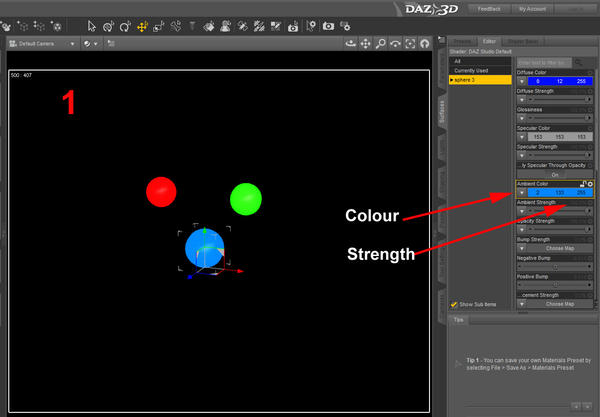The width and height of the screenshot is (600, 417).
Task: Click the blue sphere in the viewport
Action: [204, 248]
